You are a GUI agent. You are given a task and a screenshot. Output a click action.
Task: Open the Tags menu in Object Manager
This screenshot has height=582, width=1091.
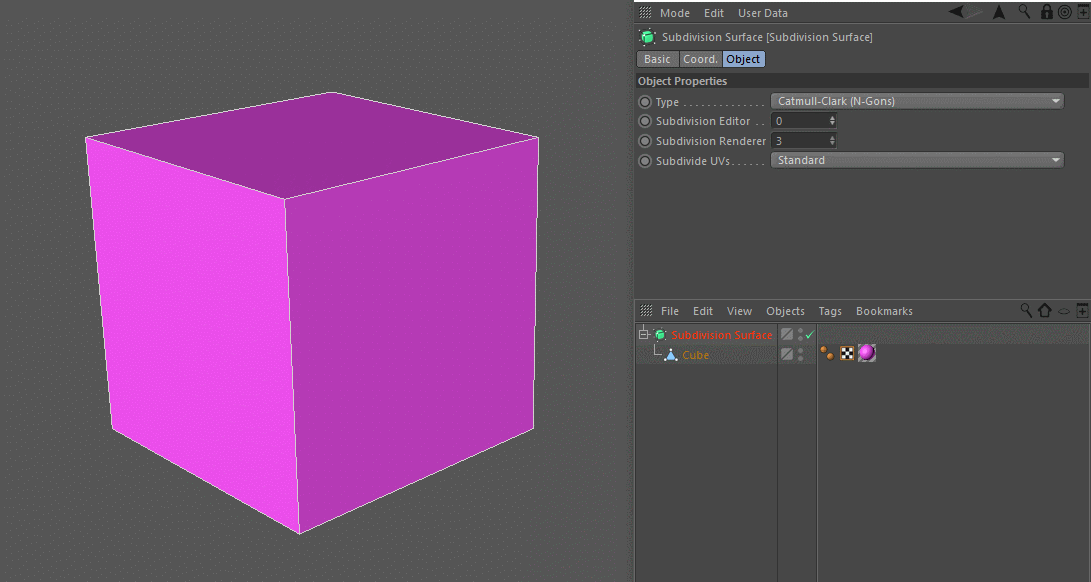(x=829, y=311)
